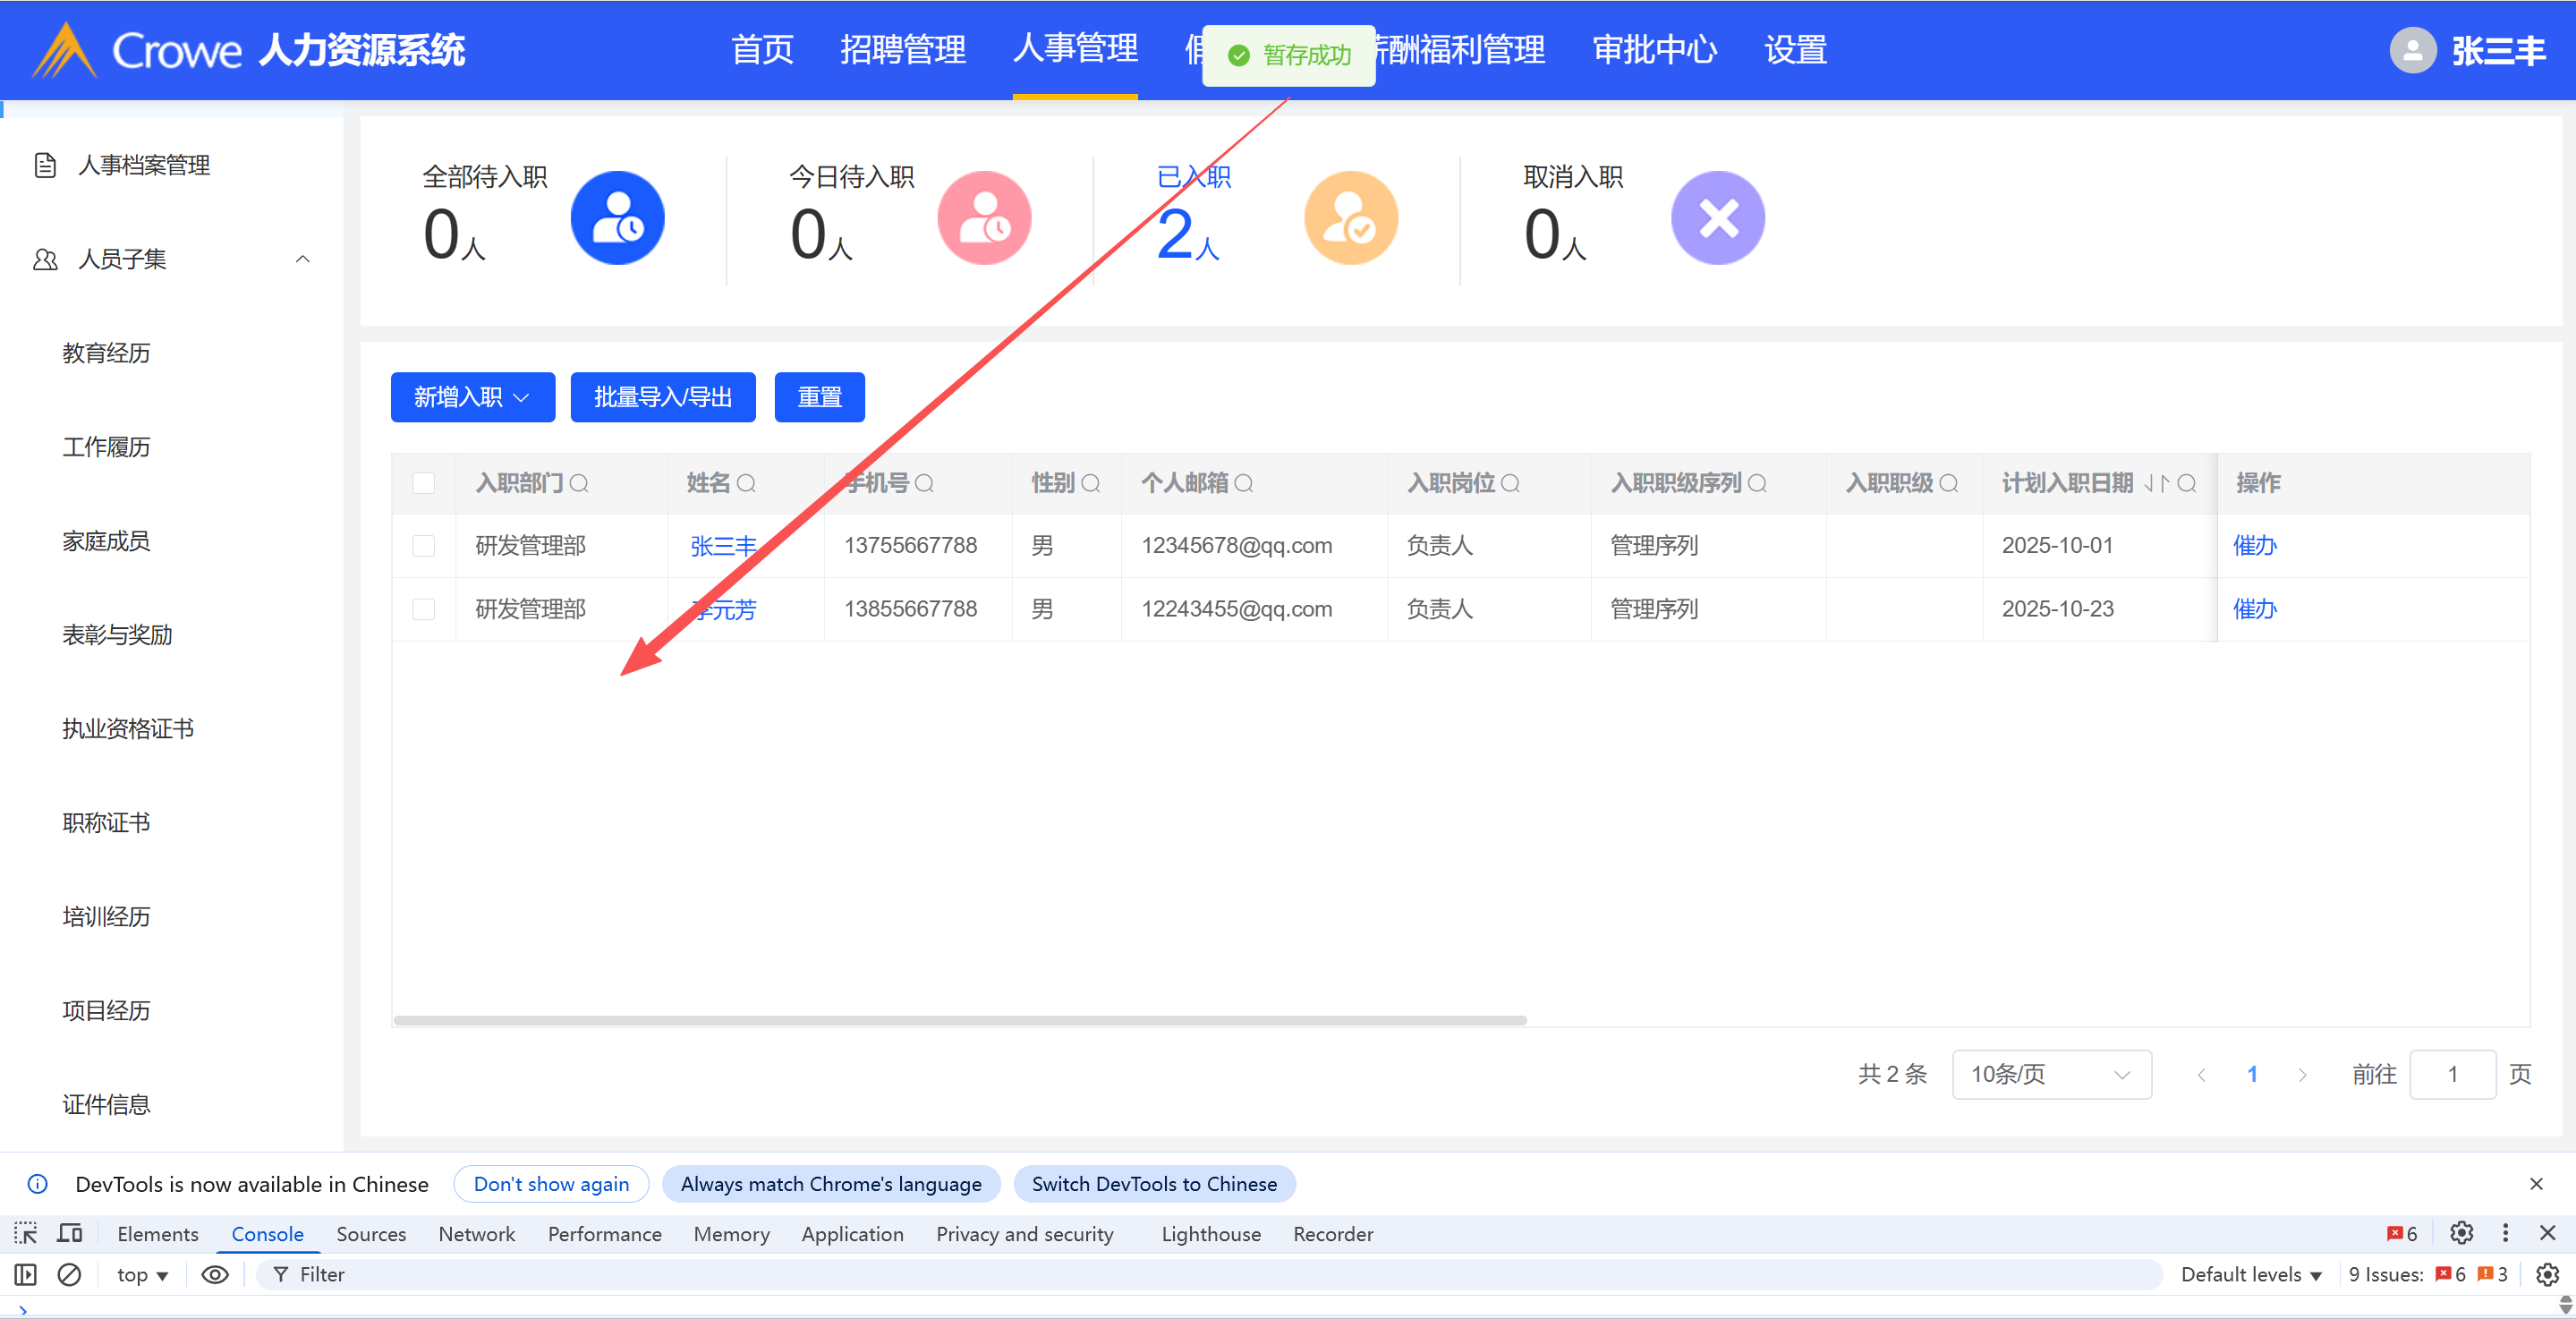Viewport: 2576px width, 1319px height.
Task: Click DevTools inspect element icon
Action: [26, 1233]
